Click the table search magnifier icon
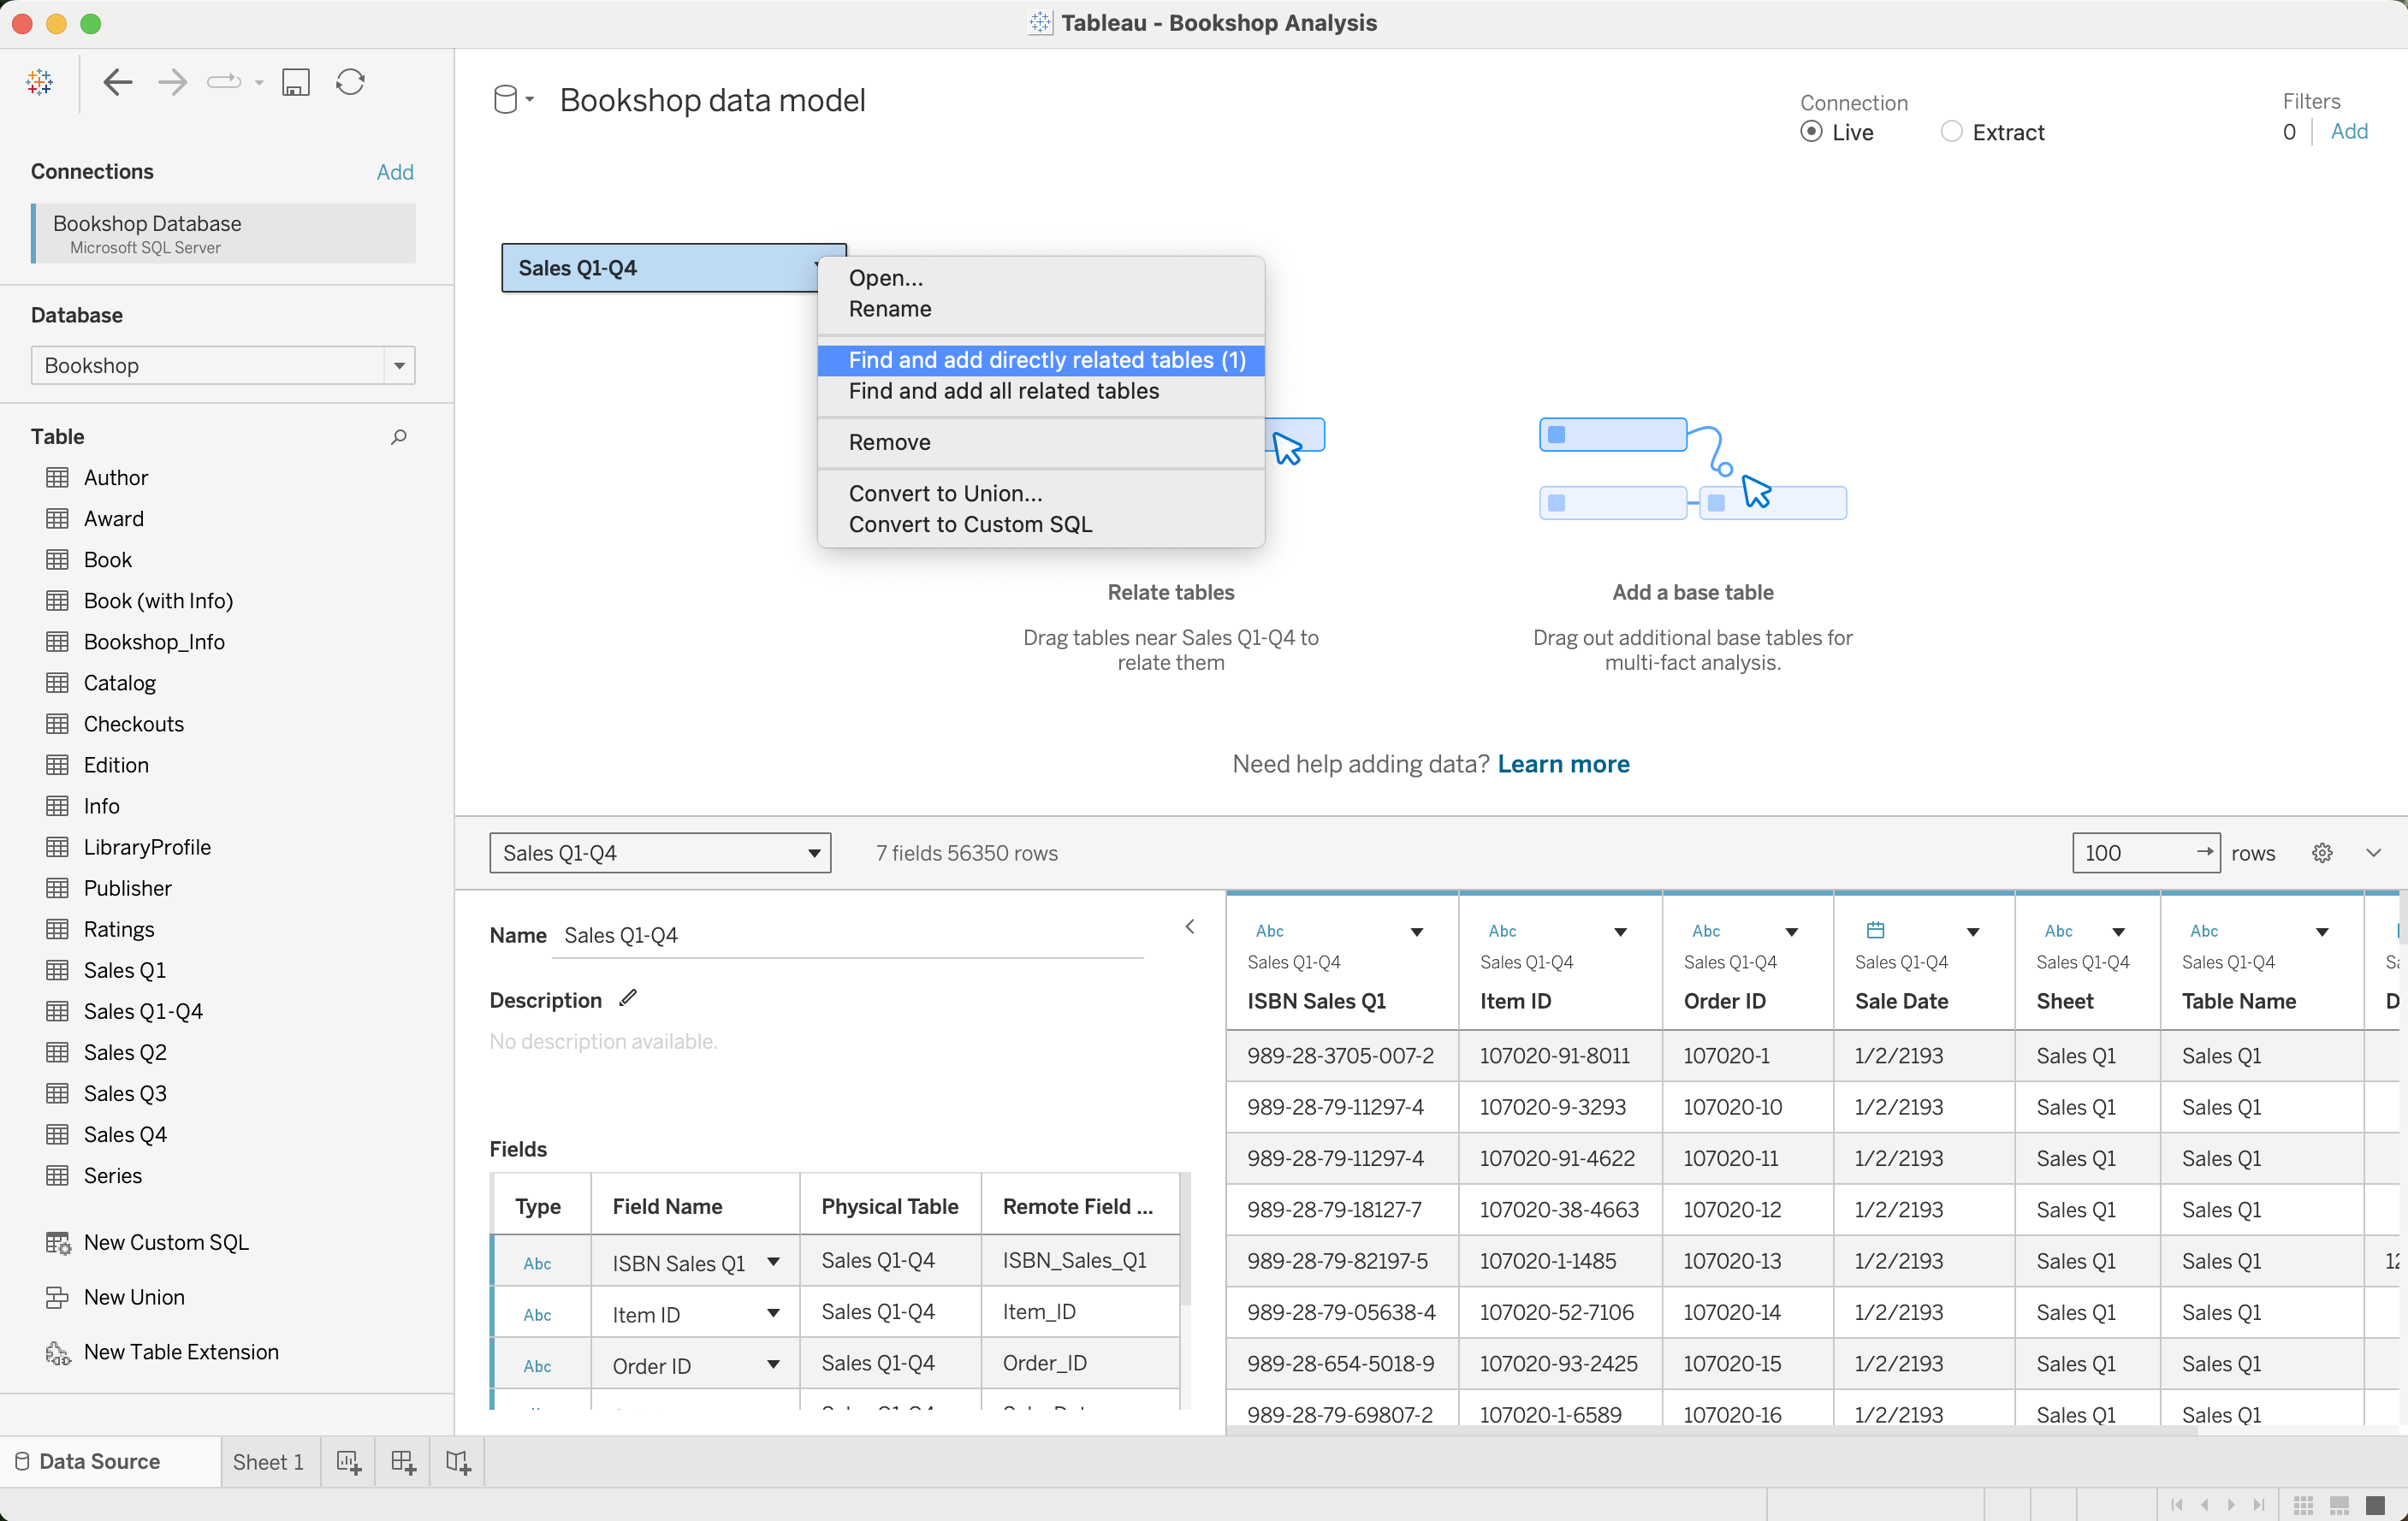 coord(398,437)
